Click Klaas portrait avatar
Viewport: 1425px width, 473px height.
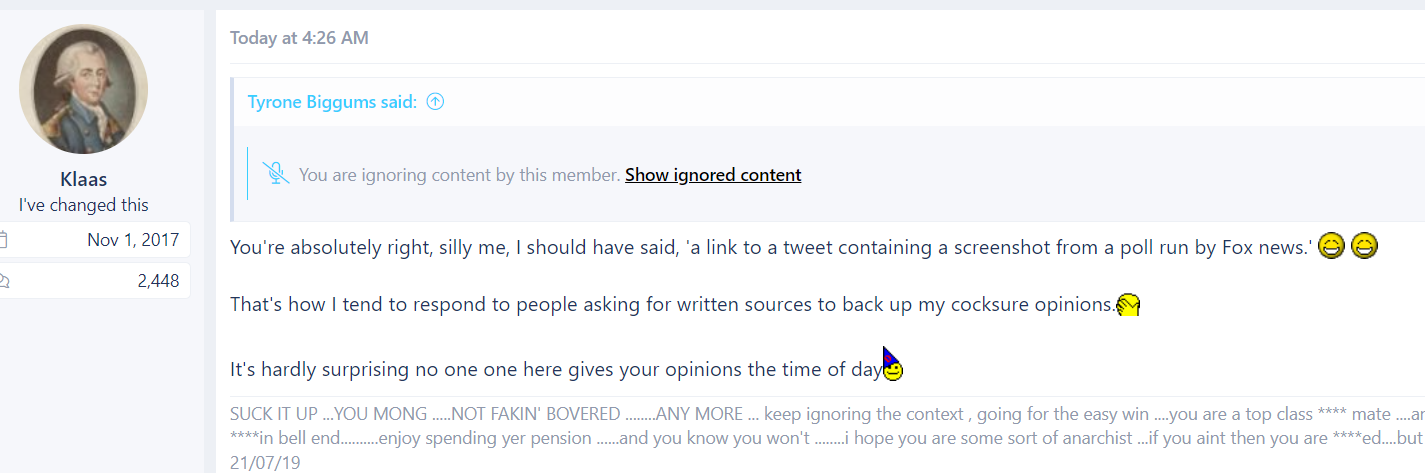(83, 89)
